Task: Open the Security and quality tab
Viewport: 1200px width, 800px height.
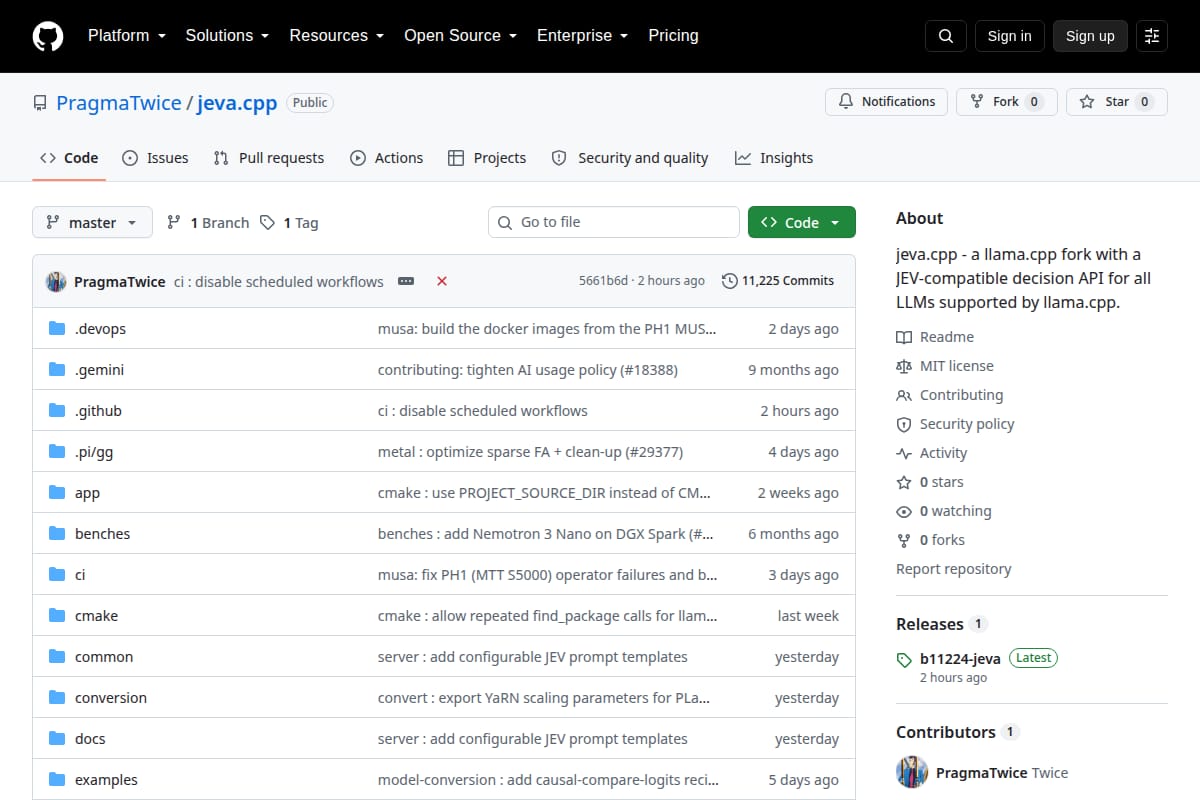Action: coord(630,158)
